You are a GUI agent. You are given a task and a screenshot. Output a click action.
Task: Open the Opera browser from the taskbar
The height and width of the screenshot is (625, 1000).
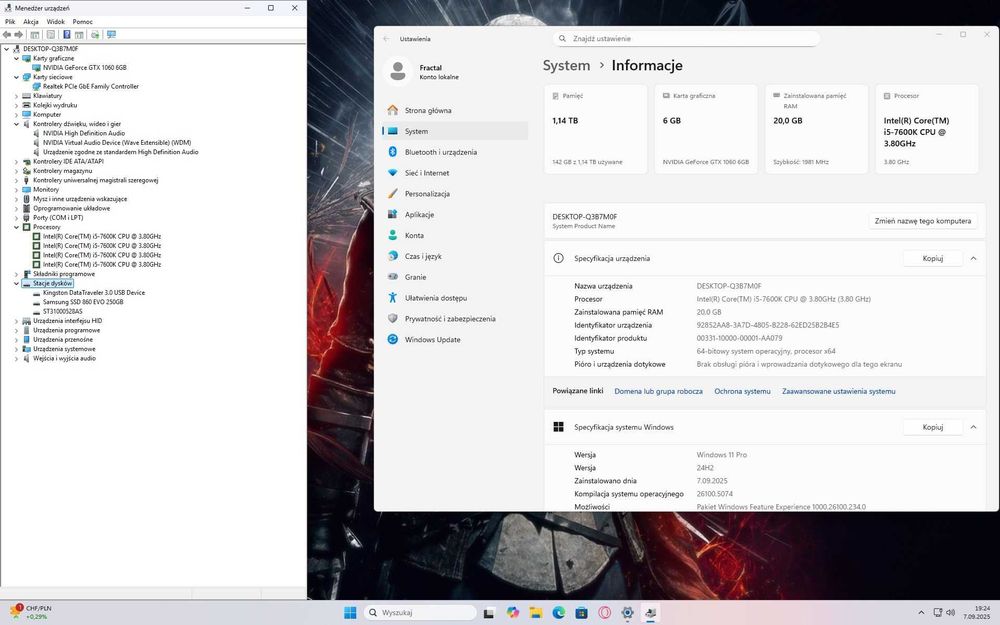pyautogui.click(x=605, y=613)
